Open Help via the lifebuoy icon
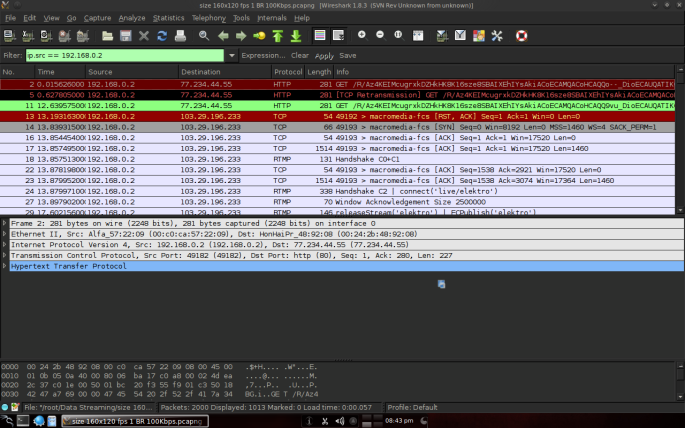The height and width of the screenshot is (428, 685). (x=522, y=36)
